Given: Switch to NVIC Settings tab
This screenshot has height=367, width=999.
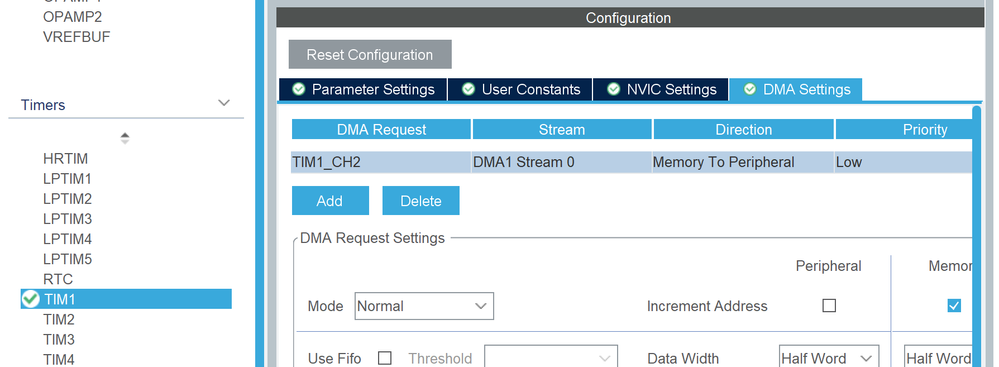Looking at the screenshot, I should click(x=661, y=89).
